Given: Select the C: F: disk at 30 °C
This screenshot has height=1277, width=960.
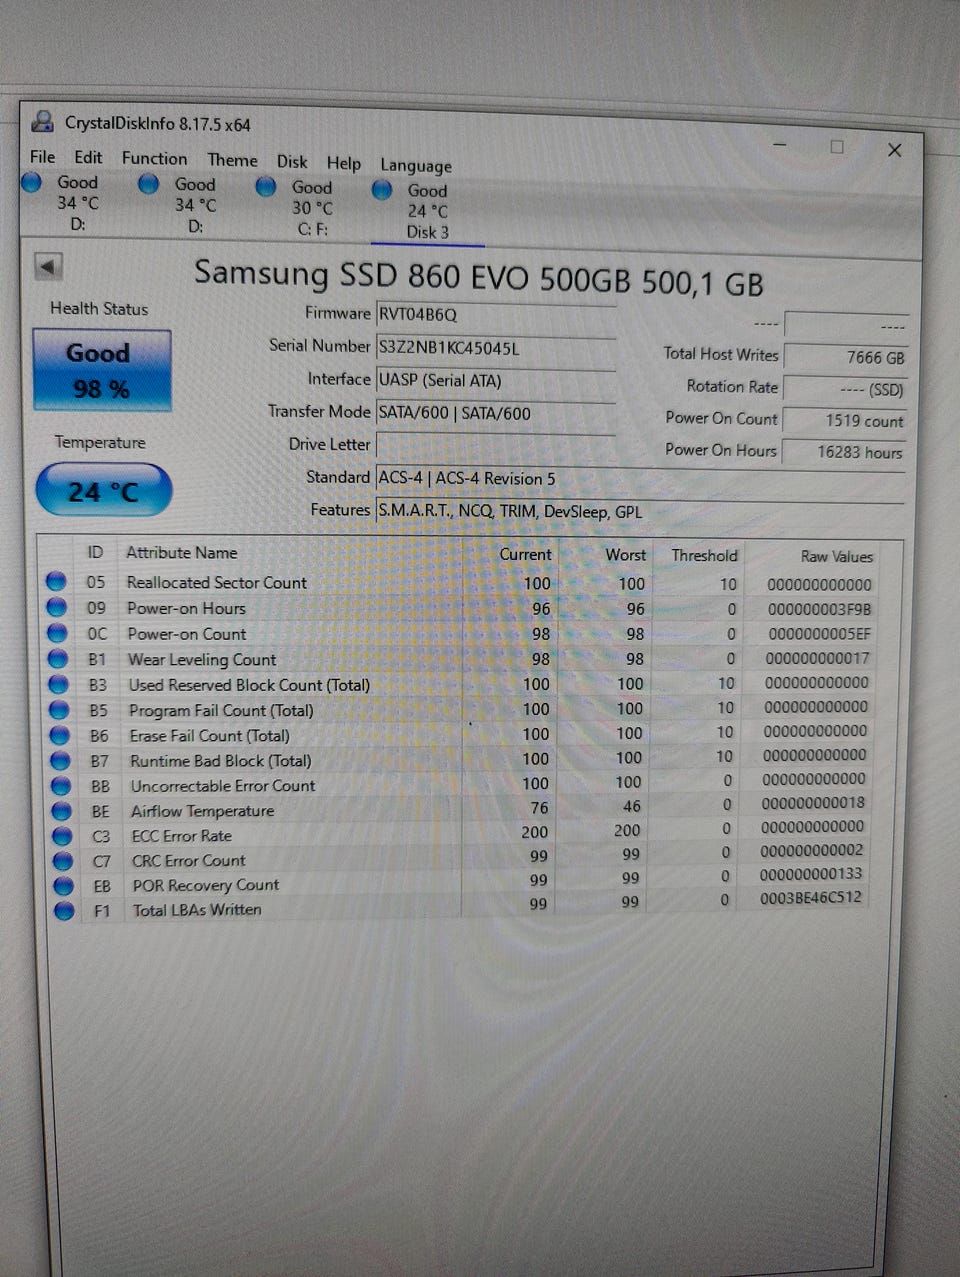Looking at the screenshot, I should (x=299, y=208).
